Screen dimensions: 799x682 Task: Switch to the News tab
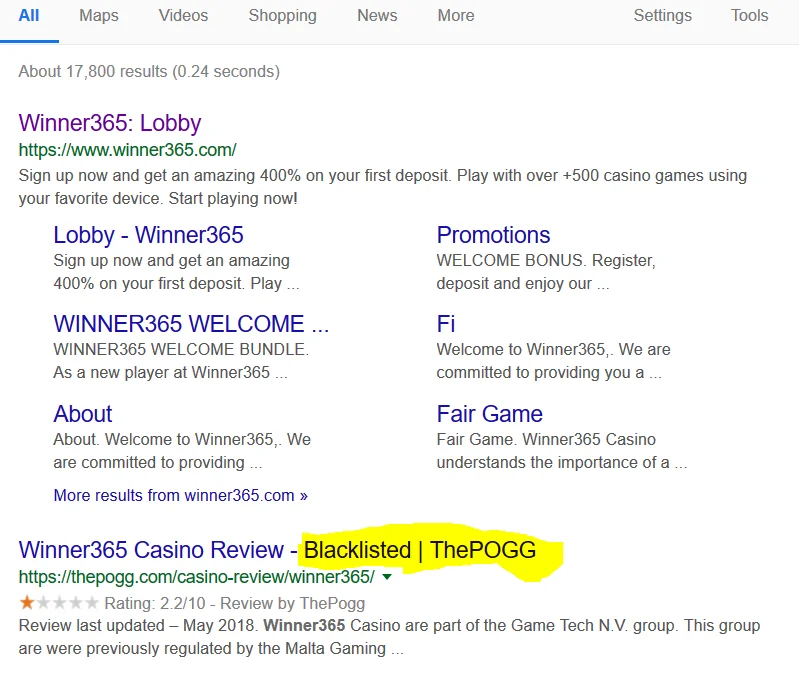pyautogui.click(x=377, y=16)
